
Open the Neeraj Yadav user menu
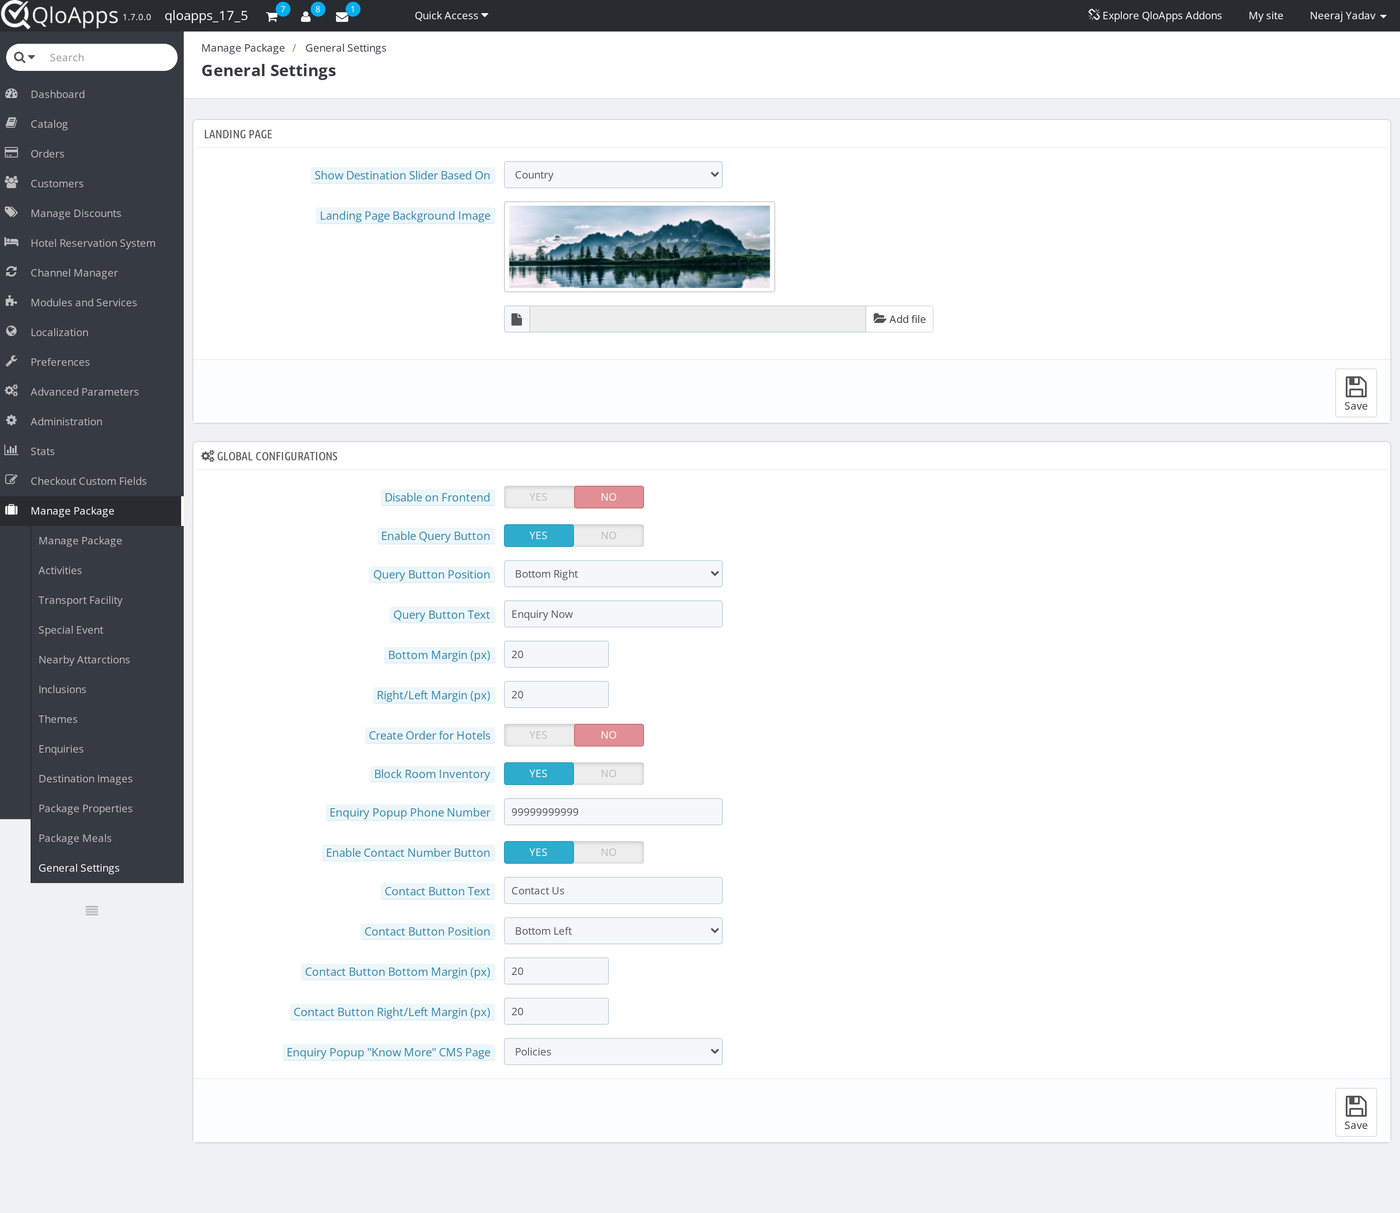point(1348,16)
